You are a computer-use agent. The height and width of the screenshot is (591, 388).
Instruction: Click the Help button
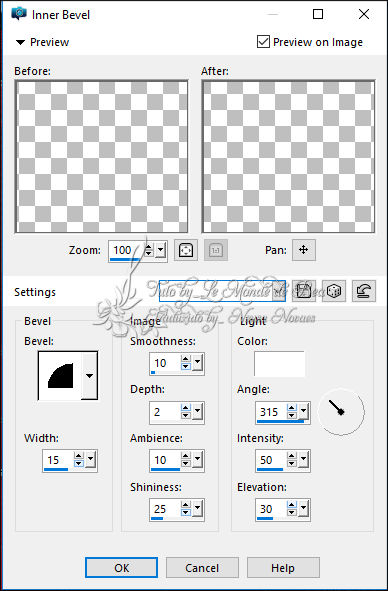283,568
